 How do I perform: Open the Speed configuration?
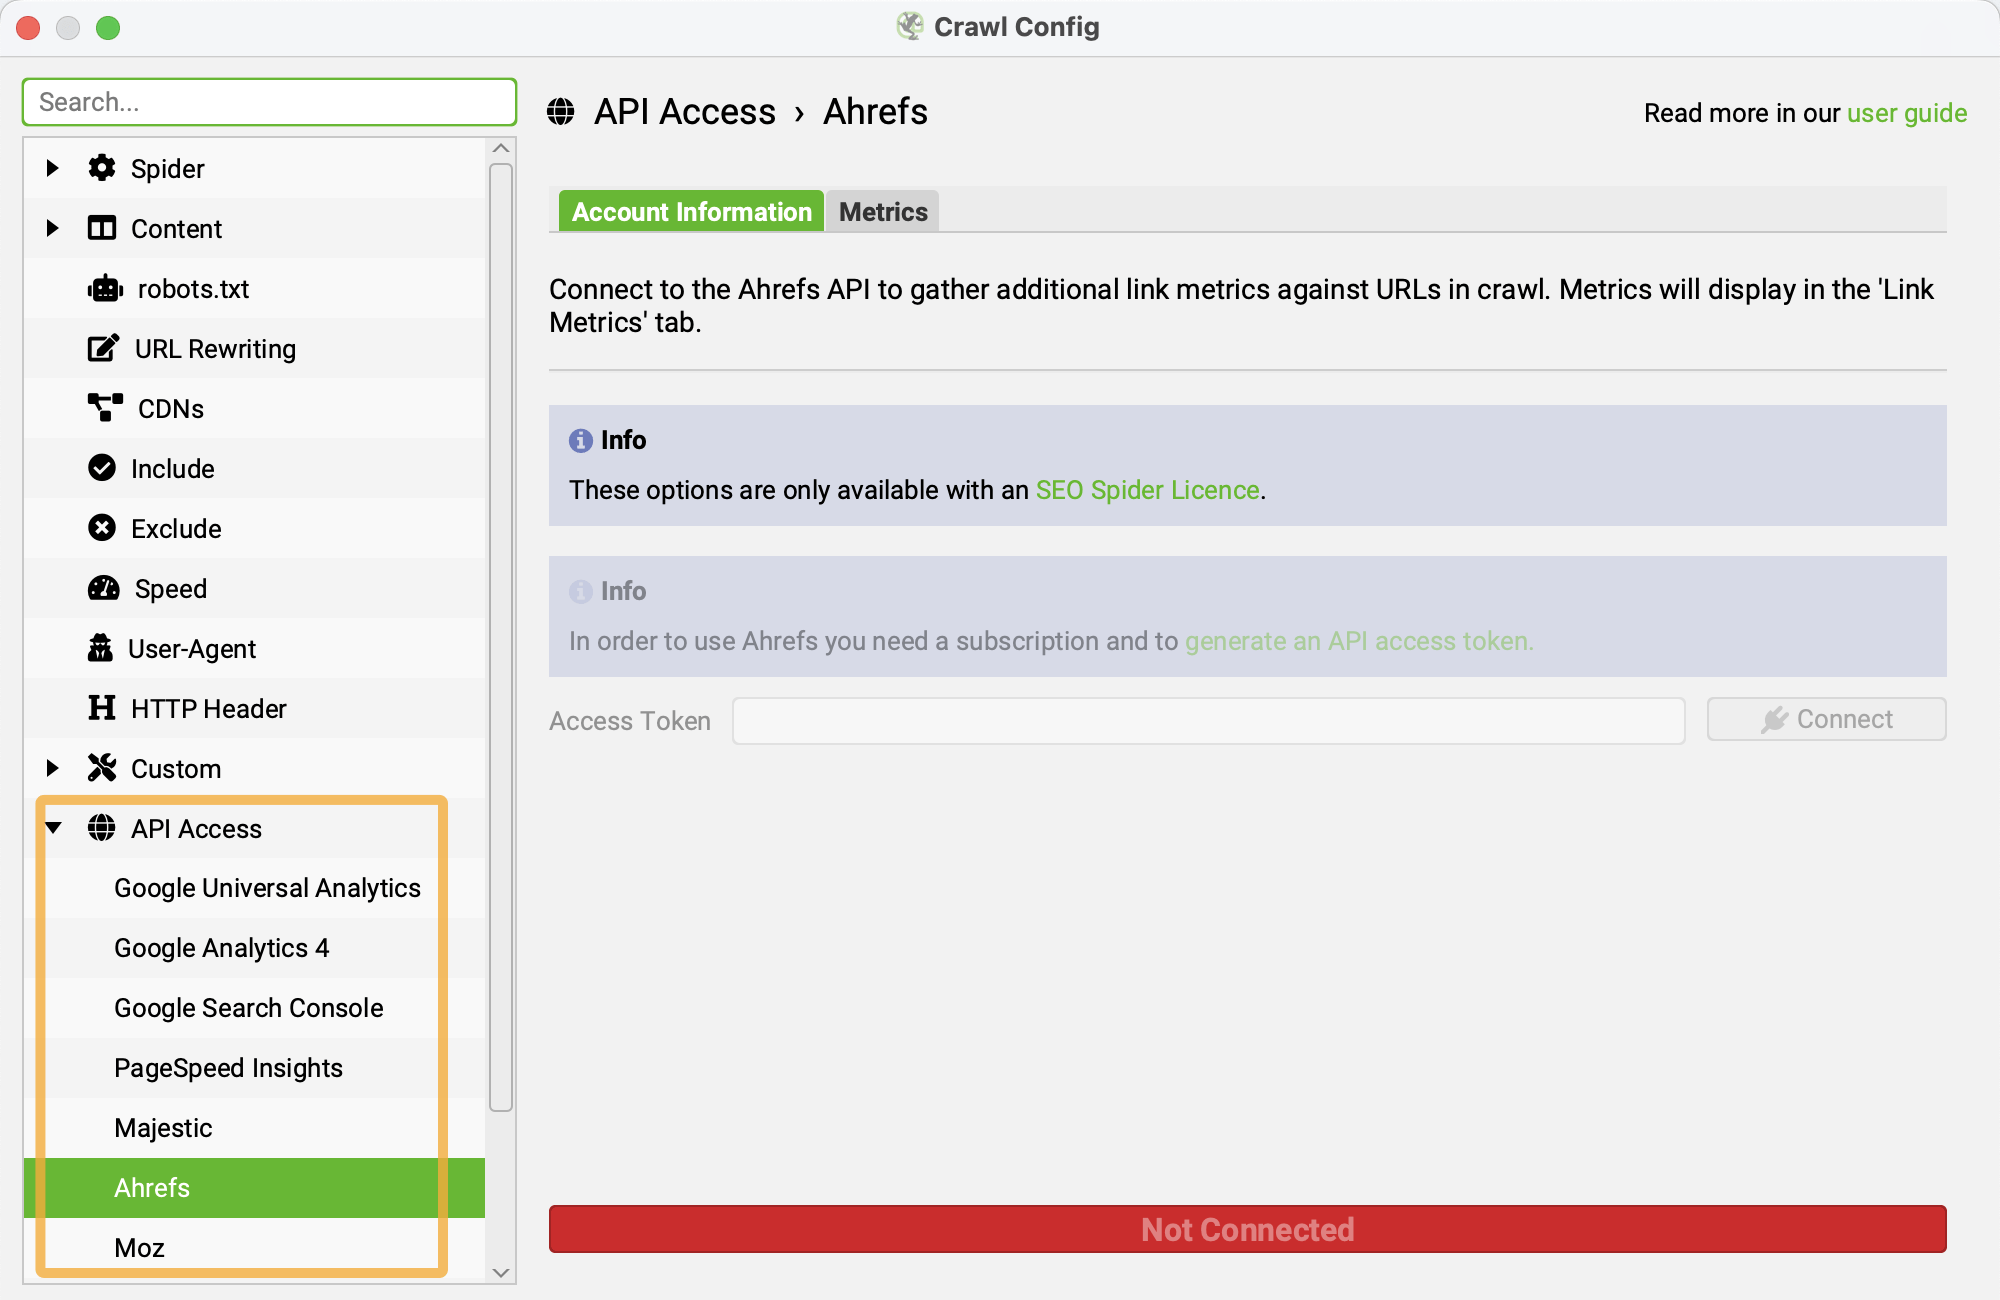pyautogui.click(x=254, y=588)
